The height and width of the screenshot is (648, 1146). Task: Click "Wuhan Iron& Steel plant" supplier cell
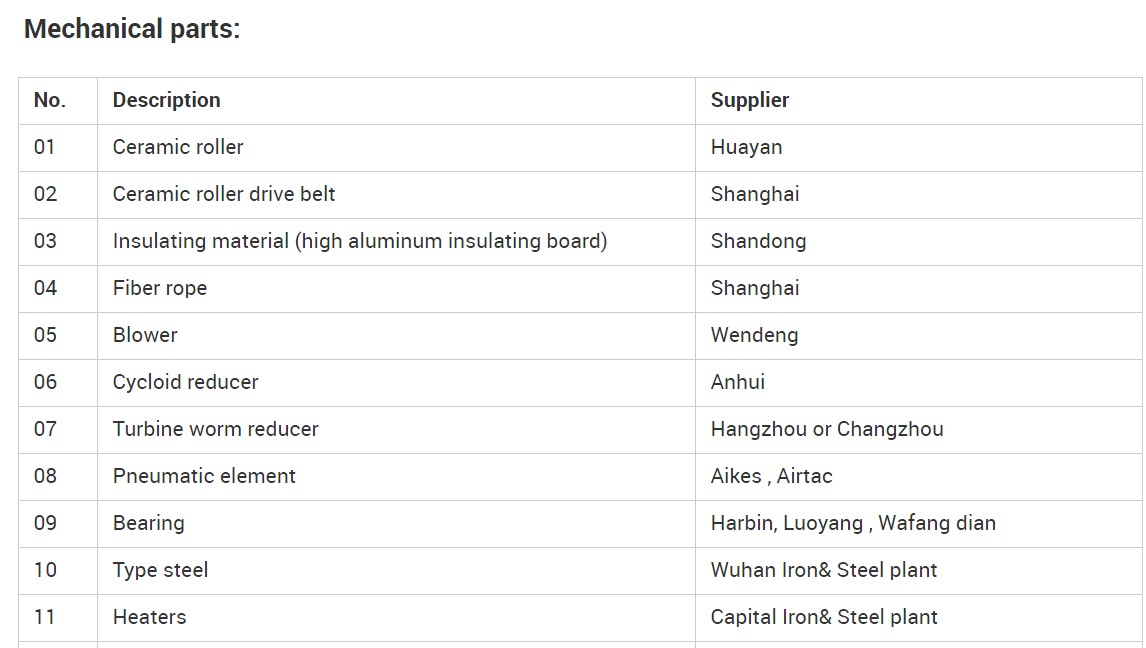coord(824,570)
